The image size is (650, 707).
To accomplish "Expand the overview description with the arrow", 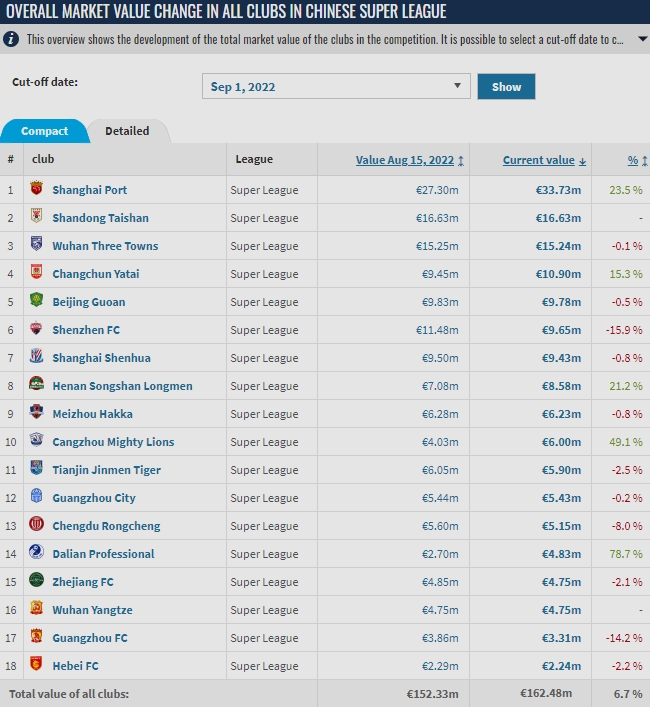I will click(x=640, y=39).
